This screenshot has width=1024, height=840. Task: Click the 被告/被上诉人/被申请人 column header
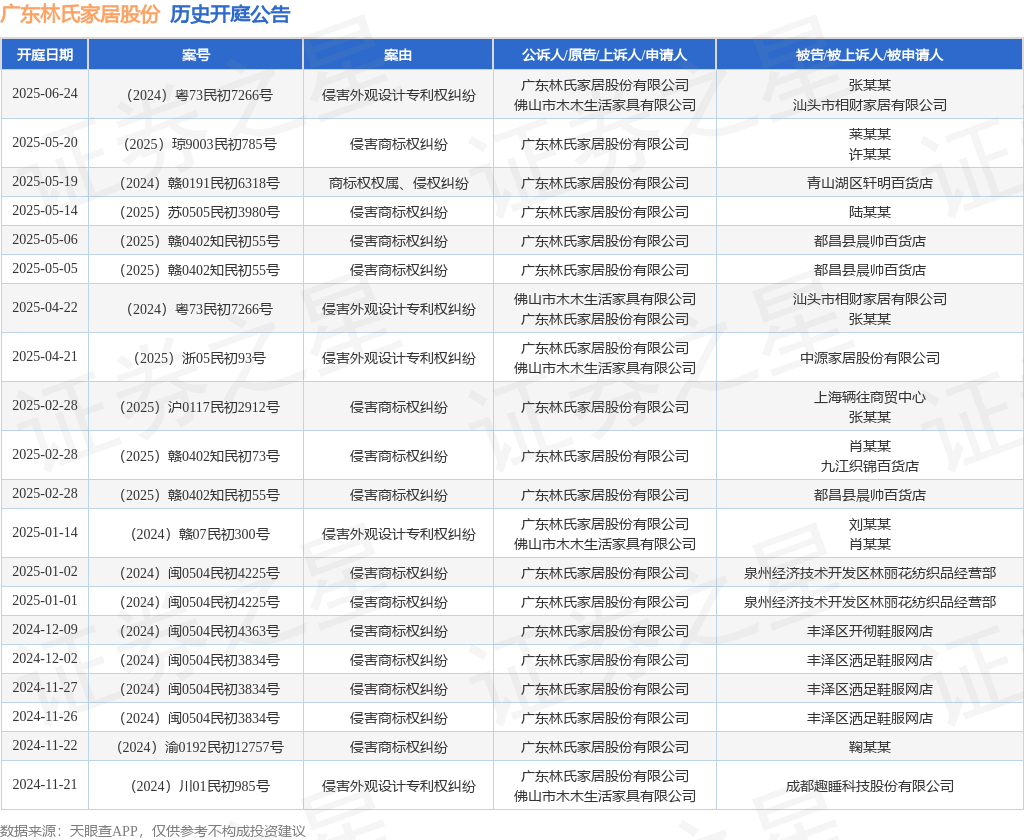869,55
